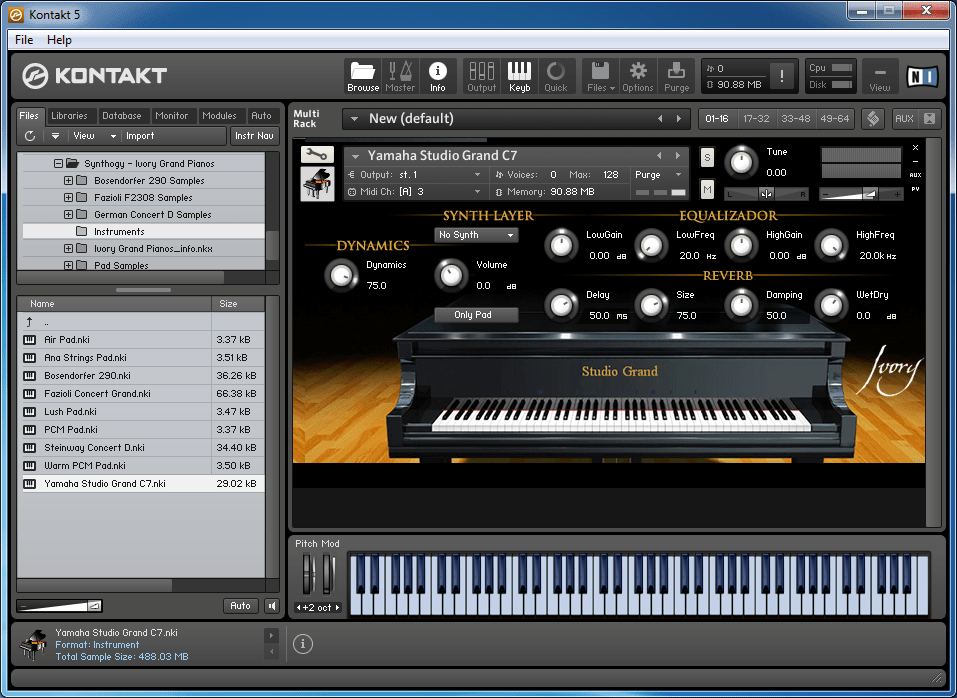Open the File menu
Image resolution: width=957 pixels, height=698 pixels.
coord(24,40)
